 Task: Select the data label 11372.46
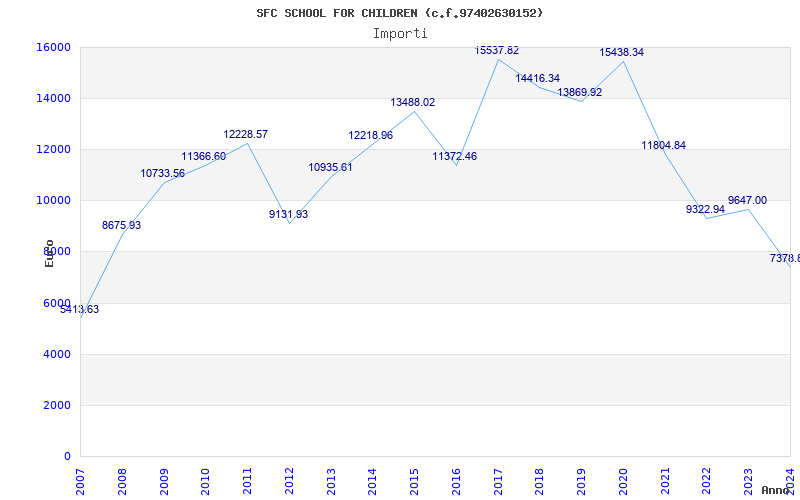[x=455, y=156]
